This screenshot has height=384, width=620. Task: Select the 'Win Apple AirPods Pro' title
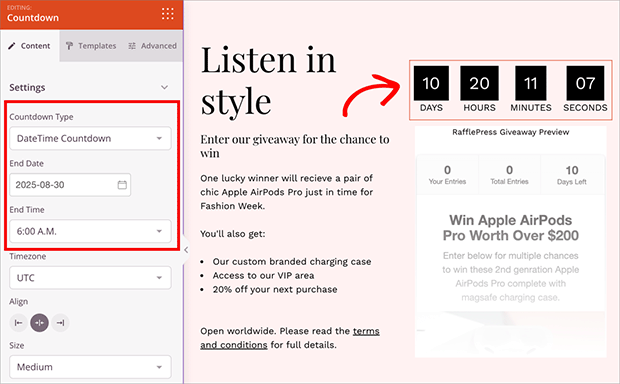coord(510,228)
